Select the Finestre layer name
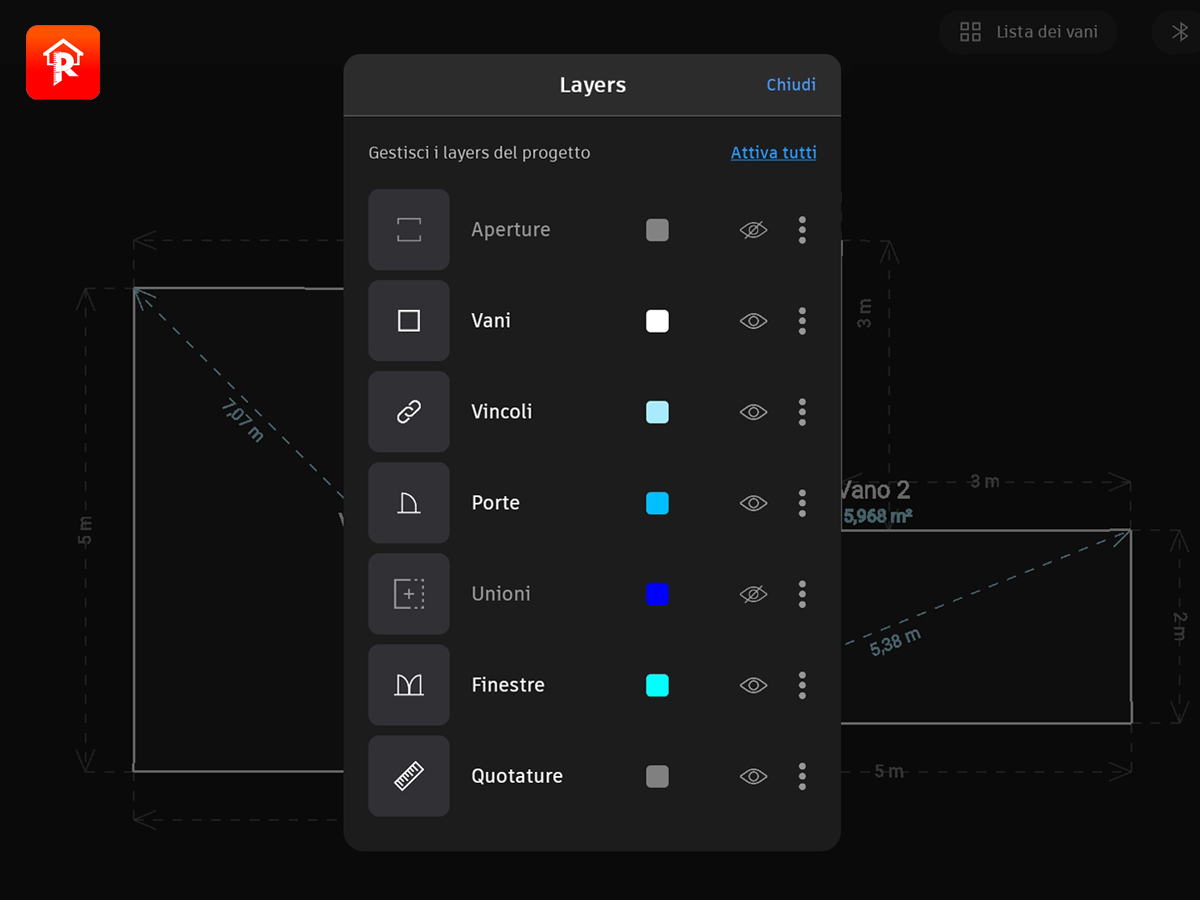Screen dimensions: 1200x900 tap(508, 685)
